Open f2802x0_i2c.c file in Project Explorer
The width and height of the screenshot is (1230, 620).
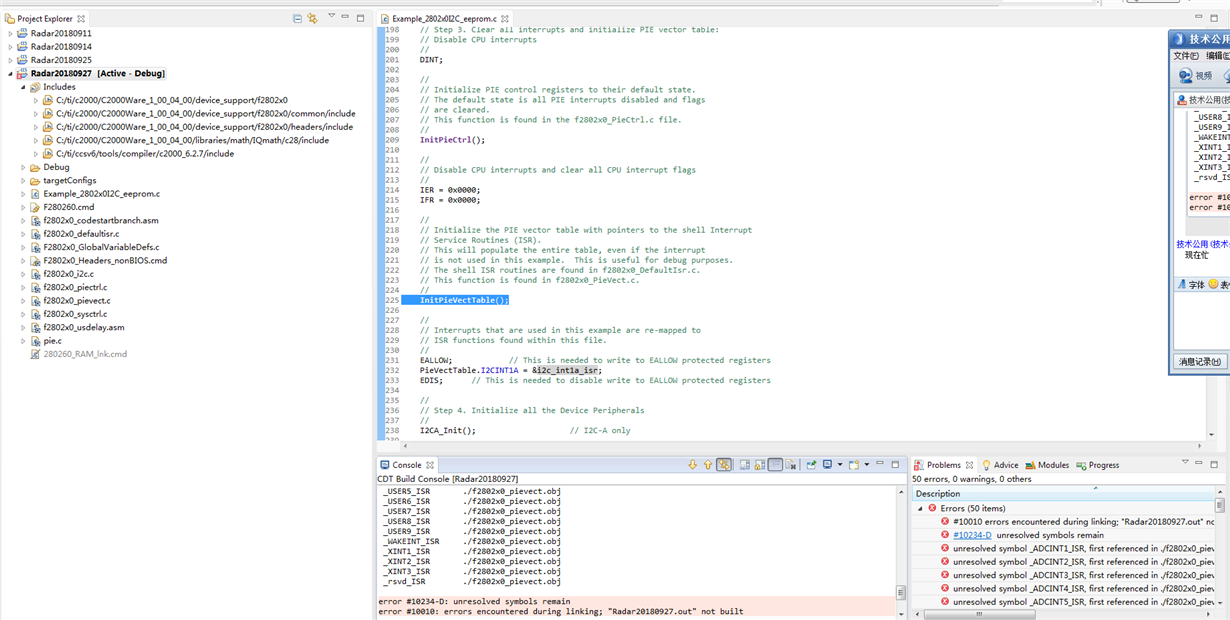(x=69, y=273)
